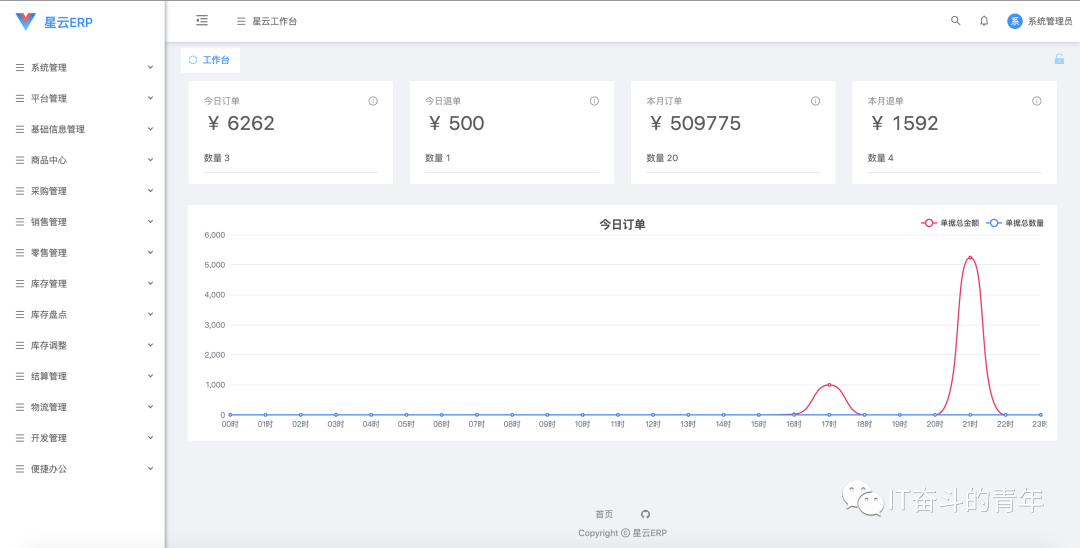This screenshot has width=1080, height=548.
Task: Click the 21时 peak data point
Action: point(970,258)
